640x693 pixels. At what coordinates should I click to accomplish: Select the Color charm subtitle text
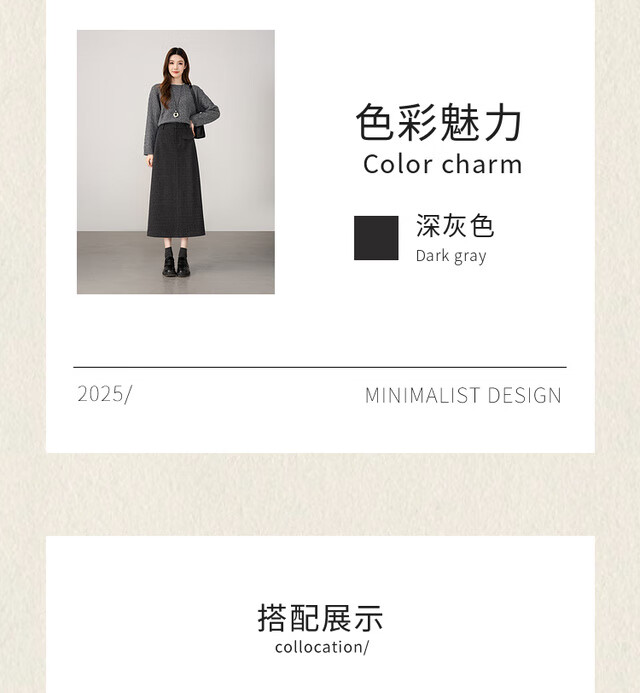click(x=442, y=164)
